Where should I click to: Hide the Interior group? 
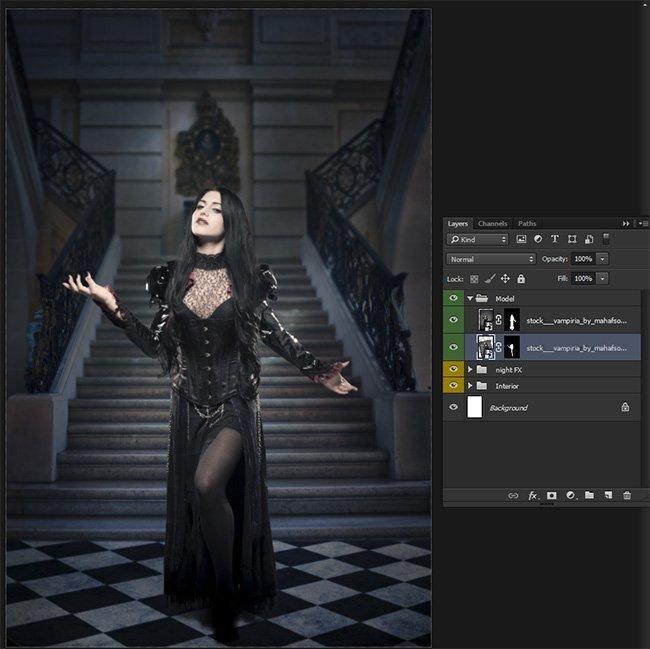454,385
